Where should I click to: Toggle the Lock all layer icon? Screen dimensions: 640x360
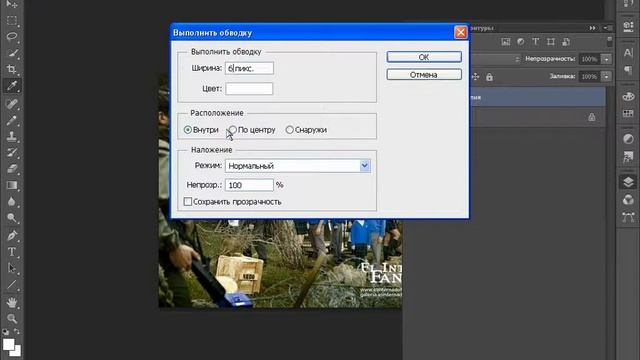tap(489, 77)
